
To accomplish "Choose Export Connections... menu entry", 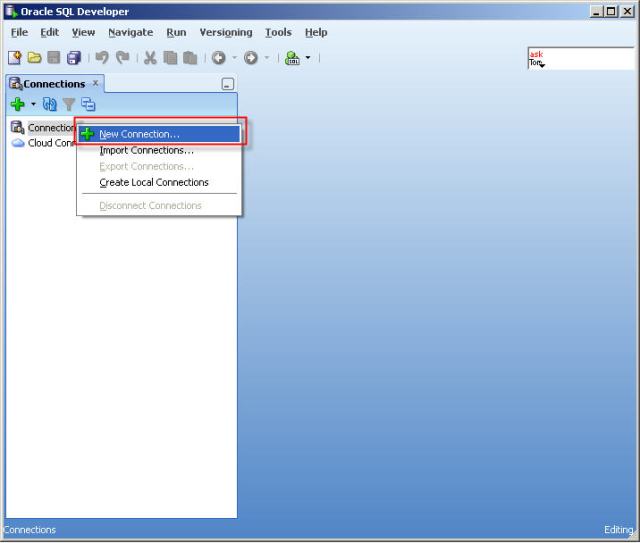I will point(159,166).
